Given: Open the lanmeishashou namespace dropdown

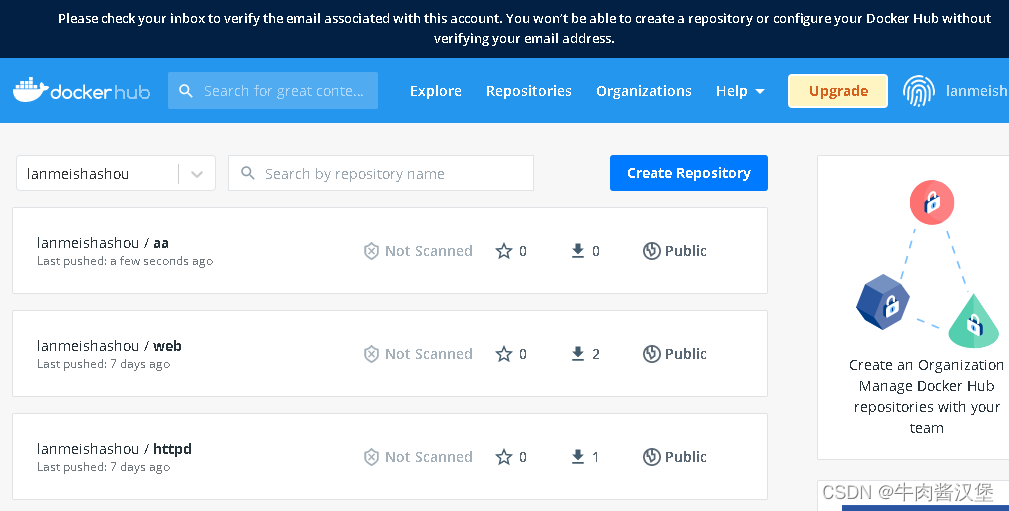Looking at the screenshot, I should click(x=116, y=173).
